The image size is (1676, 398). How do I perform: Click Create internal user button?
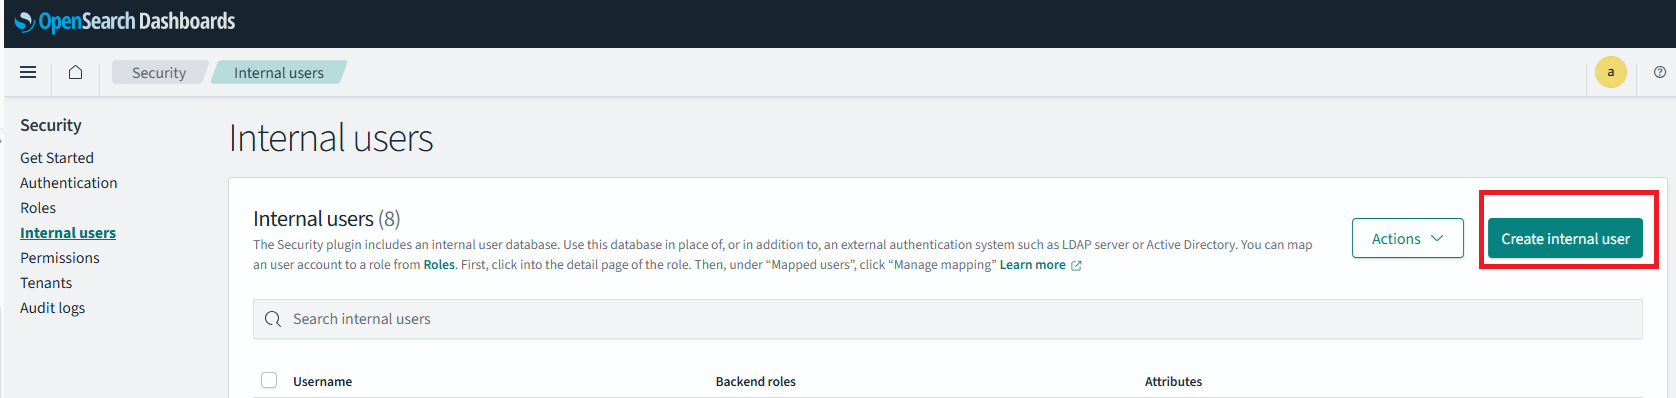point(1565,238)
